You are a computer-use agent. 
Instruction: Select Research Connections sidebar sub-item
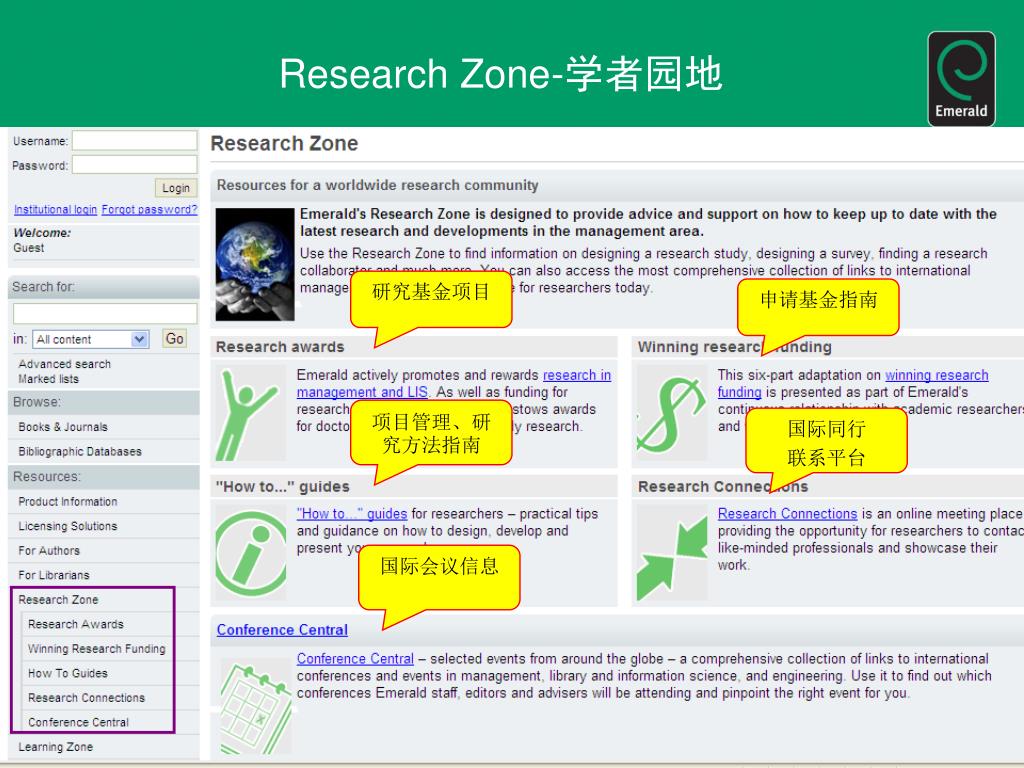pos(86,697)
